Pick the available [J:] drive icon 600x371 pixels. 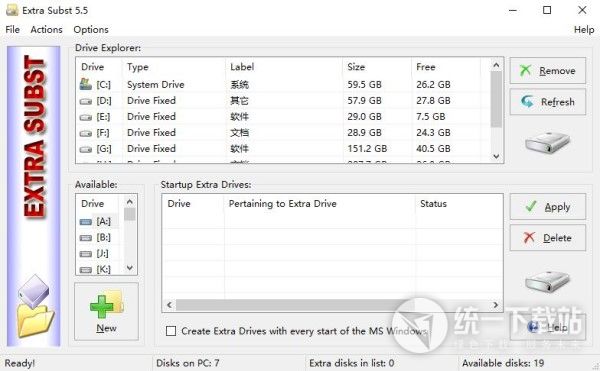click(86, 254)
